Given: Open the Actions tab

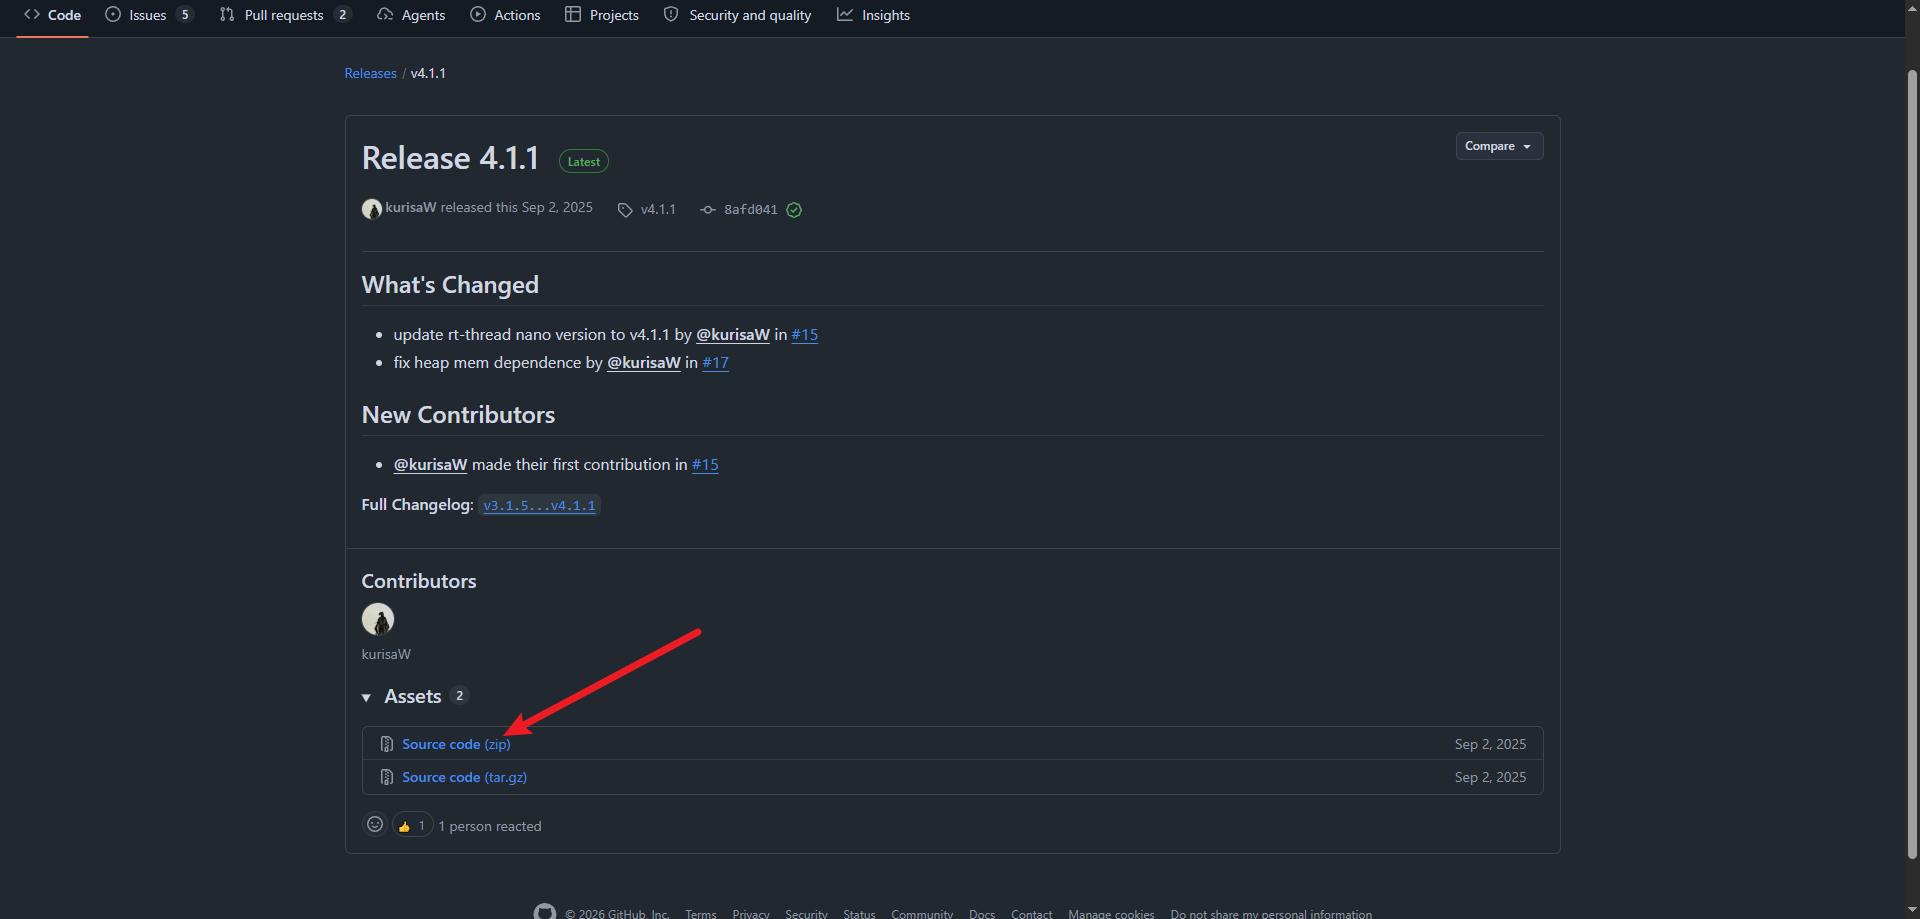Looking at the screenshot, I should 505,15.
